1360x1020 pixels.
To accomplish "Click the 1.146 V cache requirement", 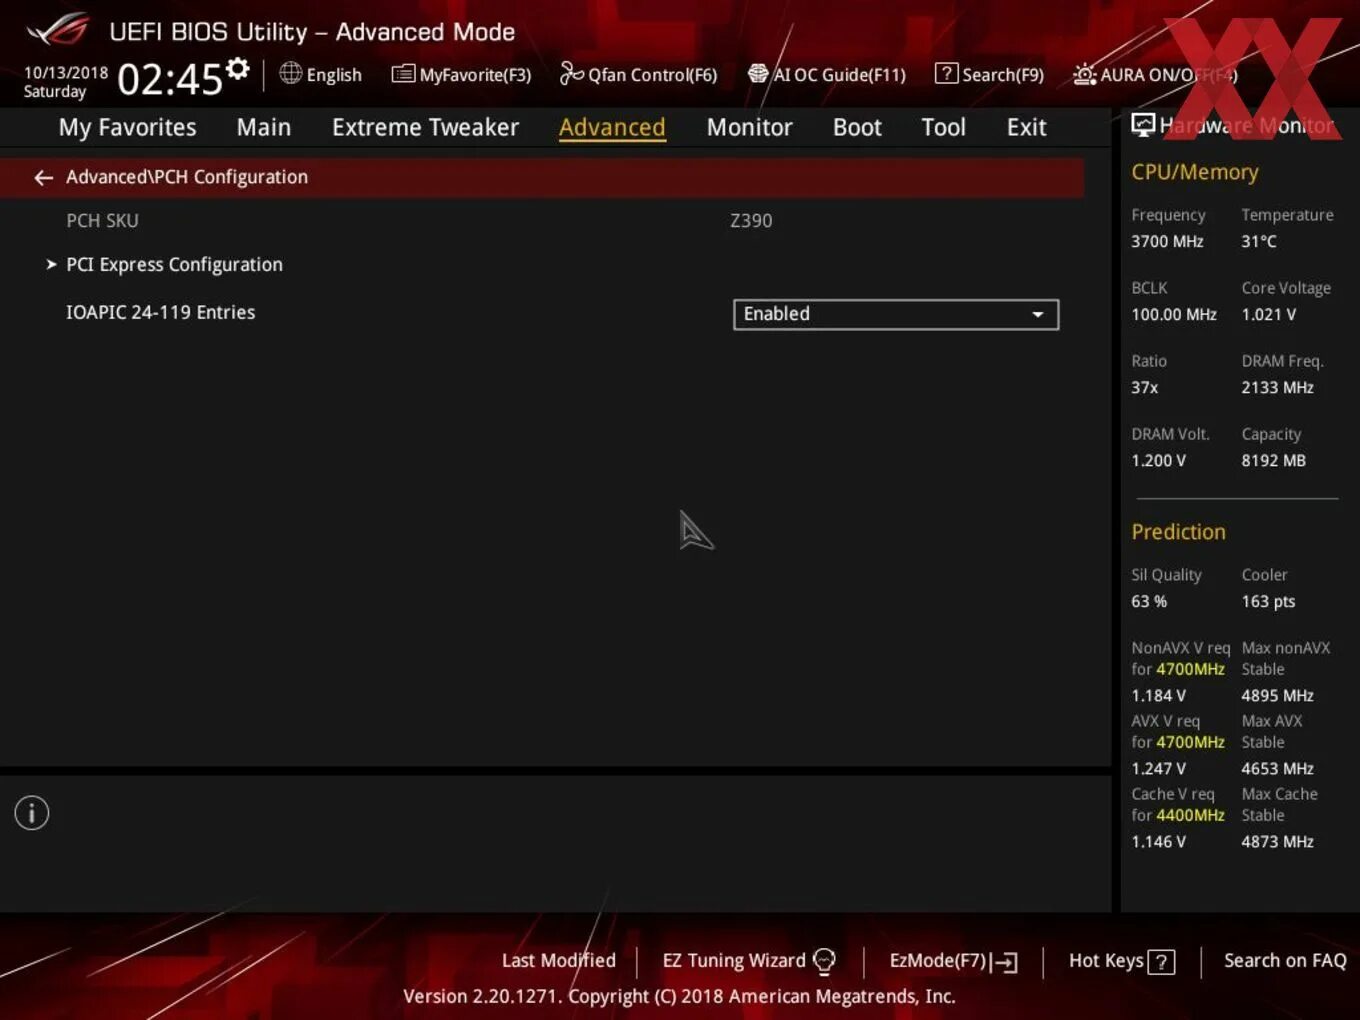I will 1158,841.
